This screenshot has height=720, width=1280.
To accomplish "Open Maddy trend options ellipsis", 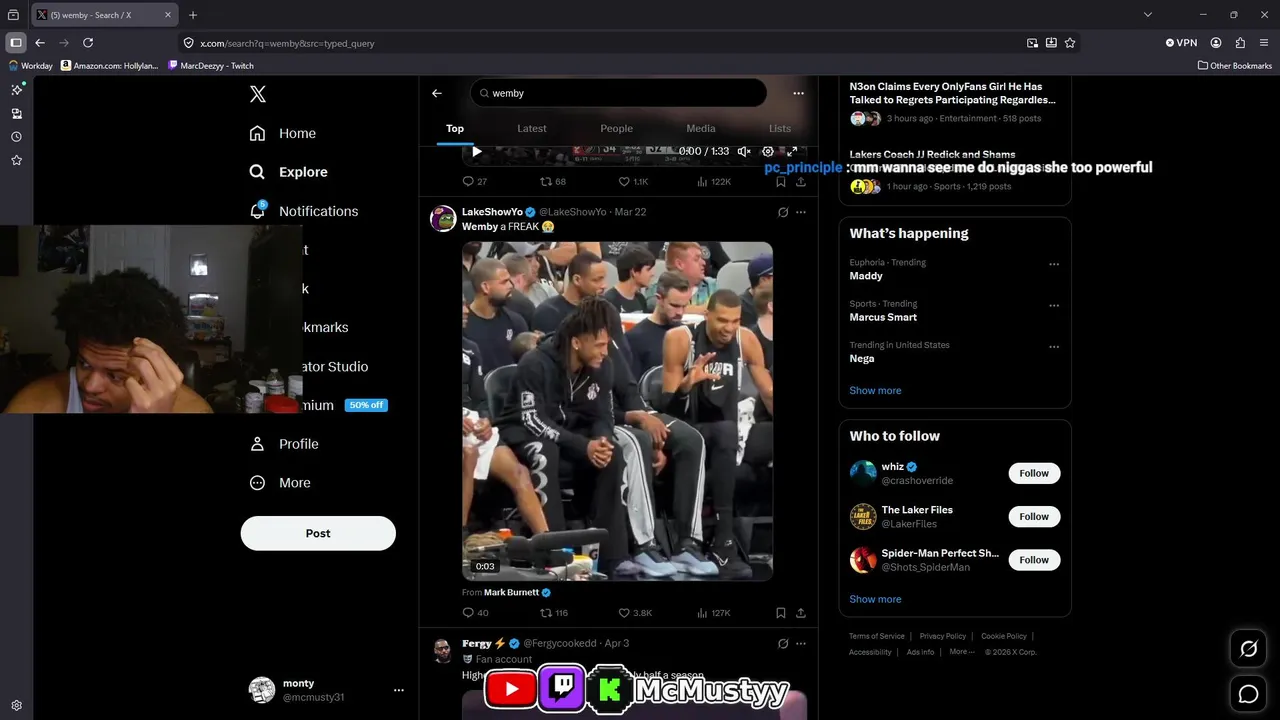I will (x=1054, y=264).
